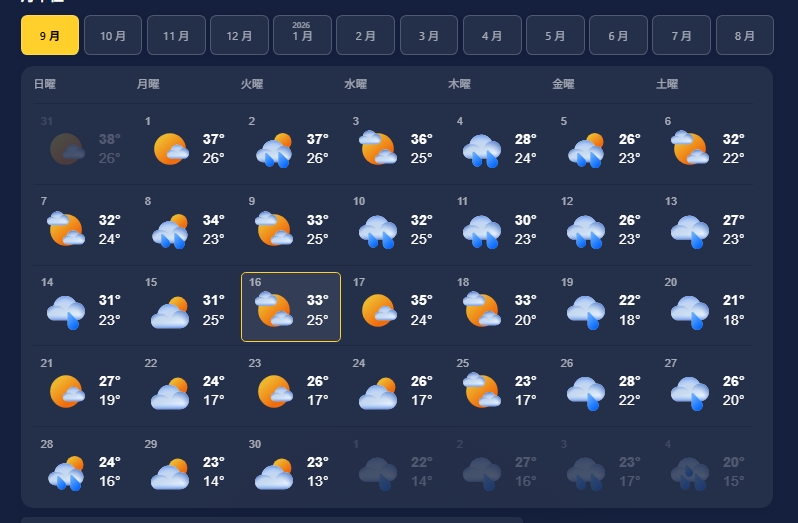Click the sun-and-rain icon on September 8
Screen dimensions: 798x523
pyautogui.click(x=170, y=231)
